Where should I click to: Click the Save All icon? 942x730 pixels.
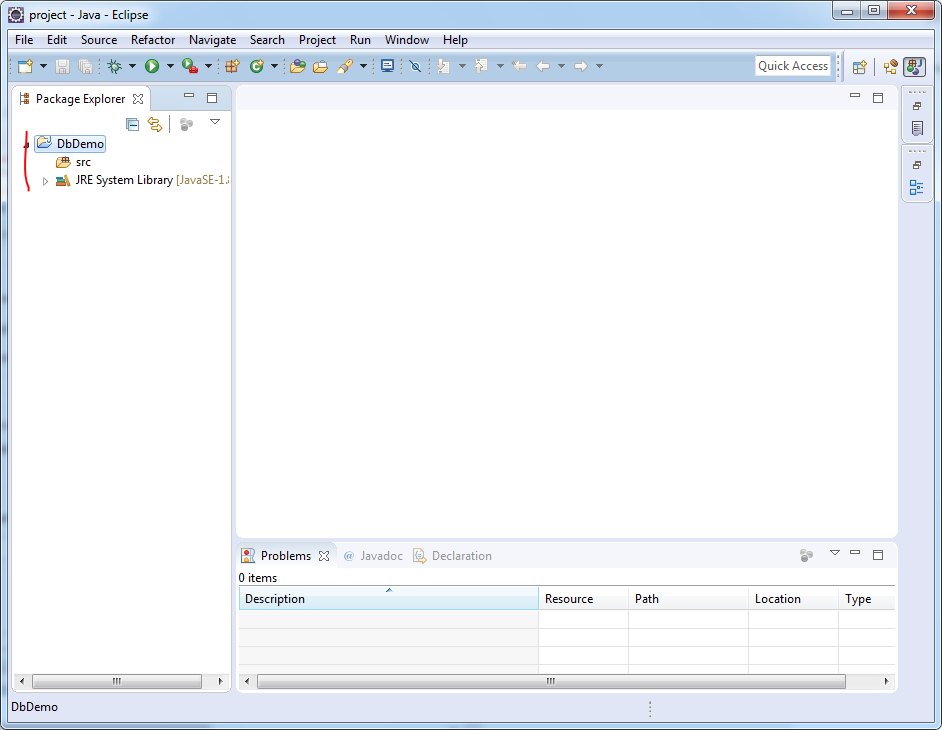pos(85,66)
